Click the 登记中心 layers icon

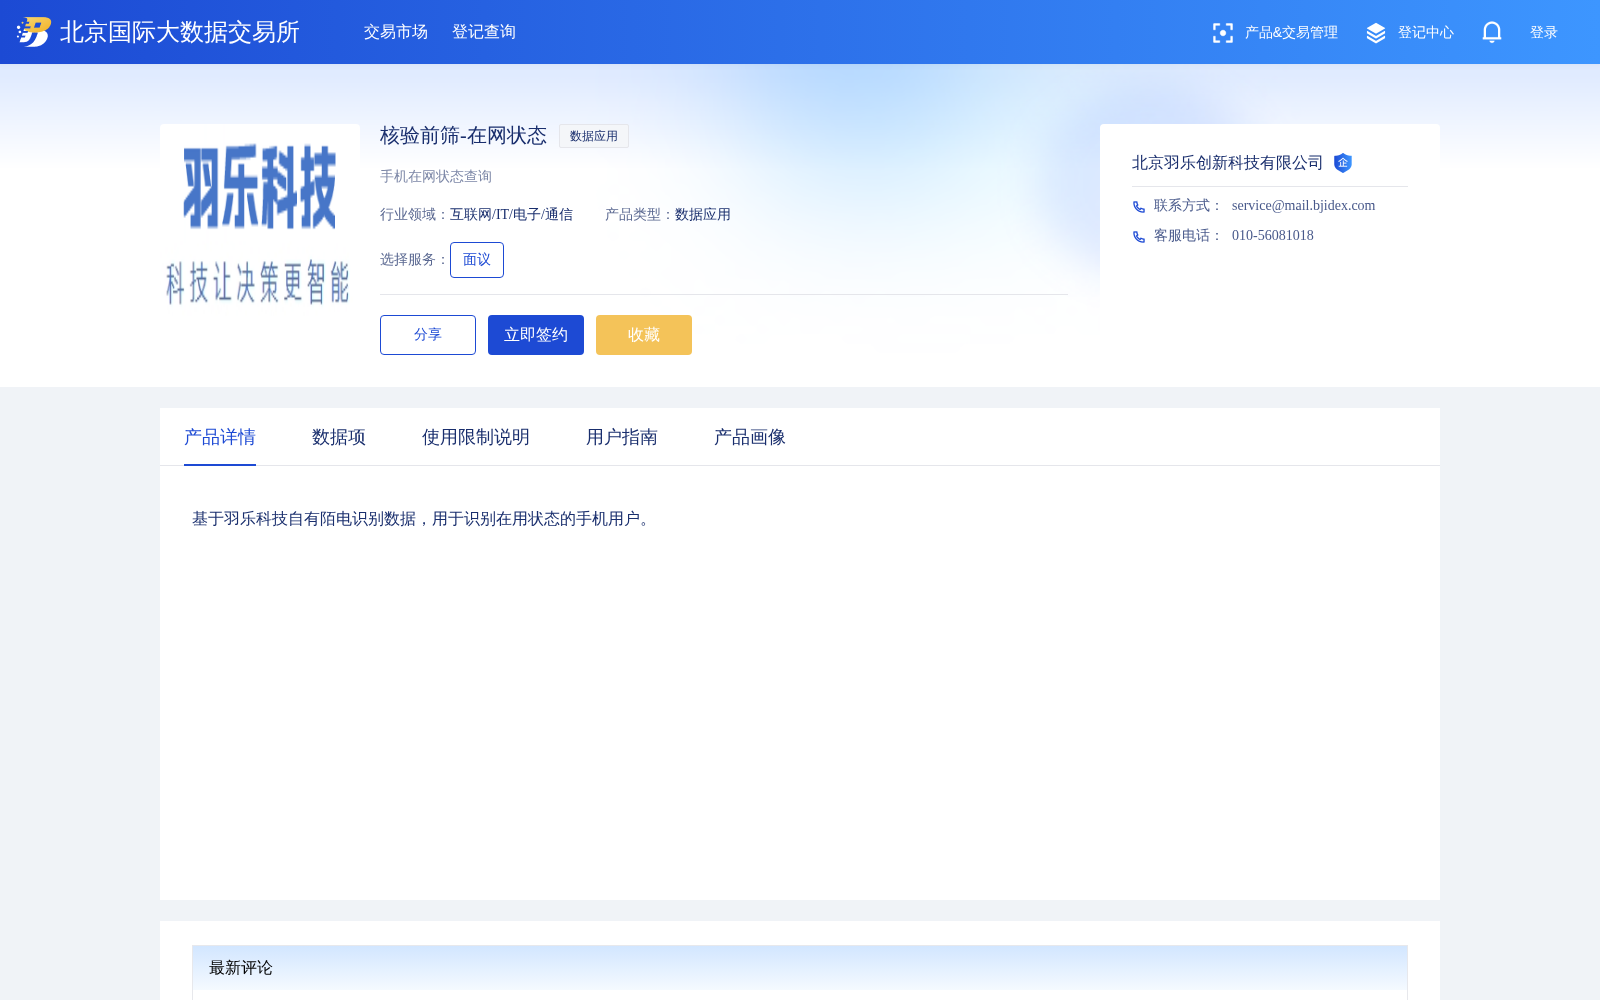click(x=1376, y=33)
